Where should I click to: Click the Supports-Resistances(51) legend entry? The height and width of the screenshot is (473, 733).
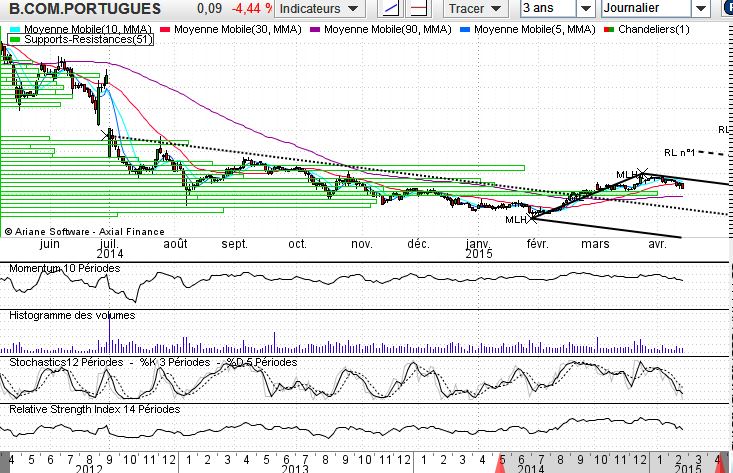tap(67, 40)
